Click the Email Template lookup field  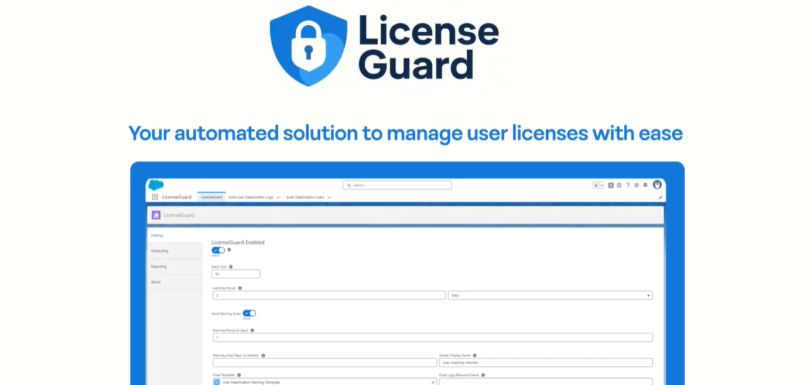tap(324, 382)
